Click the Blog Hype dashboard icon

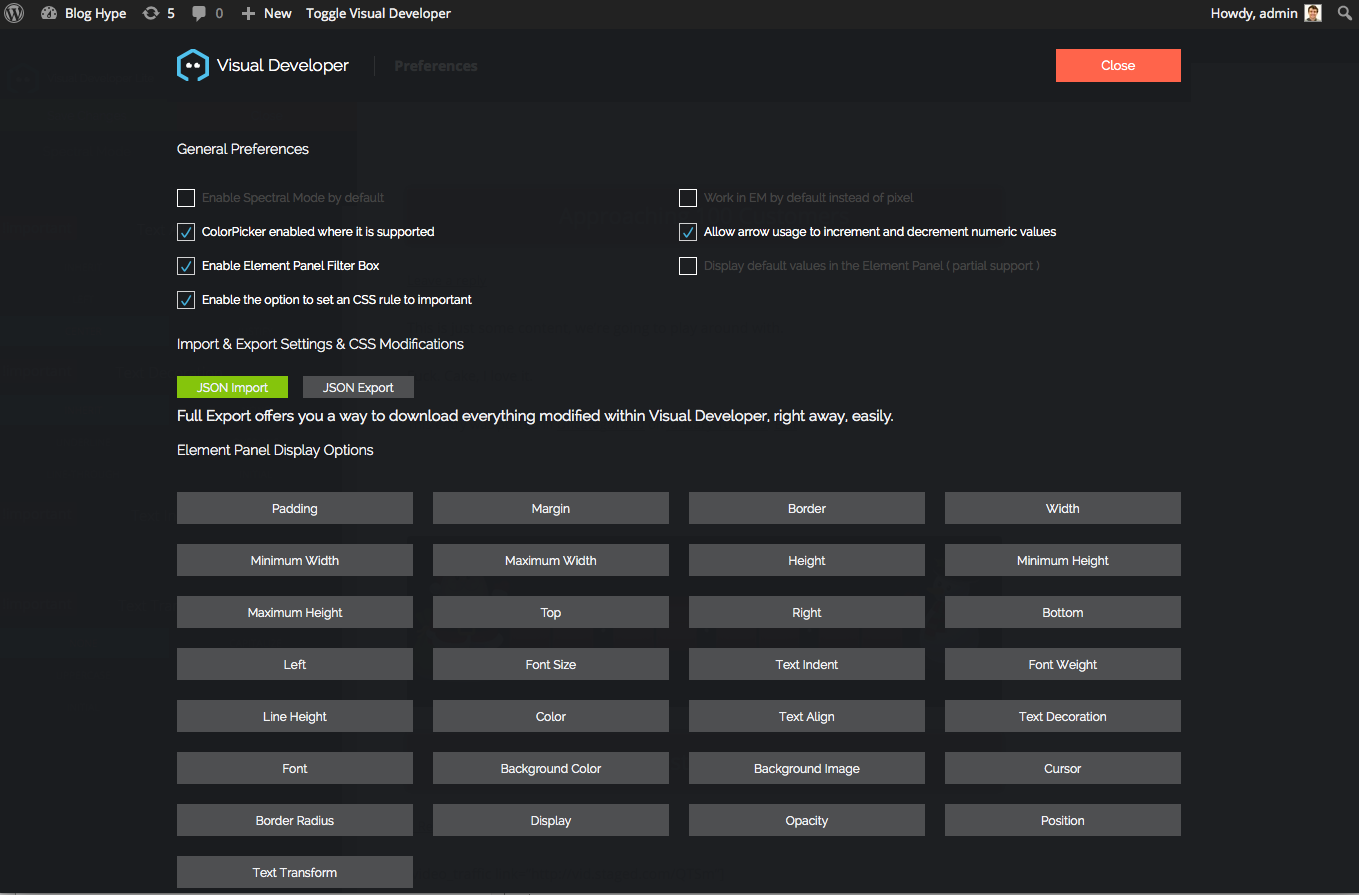tap(49, 13)
